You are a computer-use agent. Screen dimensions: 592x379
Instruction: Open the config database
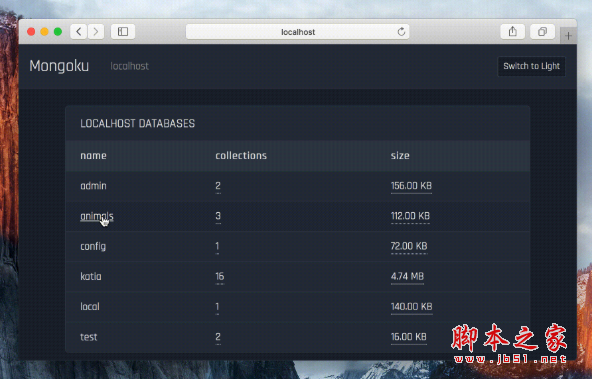[x=93, y=247]
